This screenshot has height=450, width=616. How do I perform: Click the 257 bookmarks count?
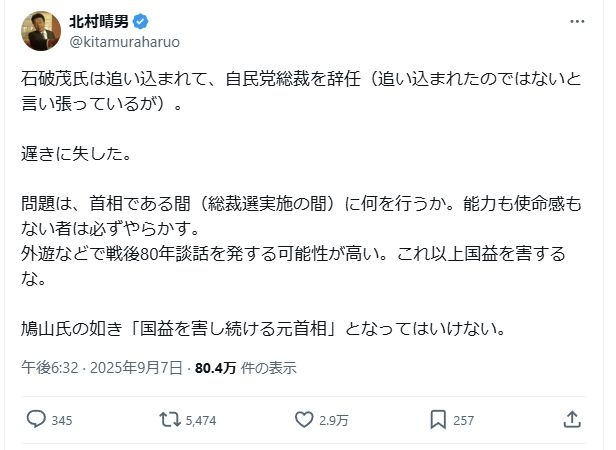point(464,420)
